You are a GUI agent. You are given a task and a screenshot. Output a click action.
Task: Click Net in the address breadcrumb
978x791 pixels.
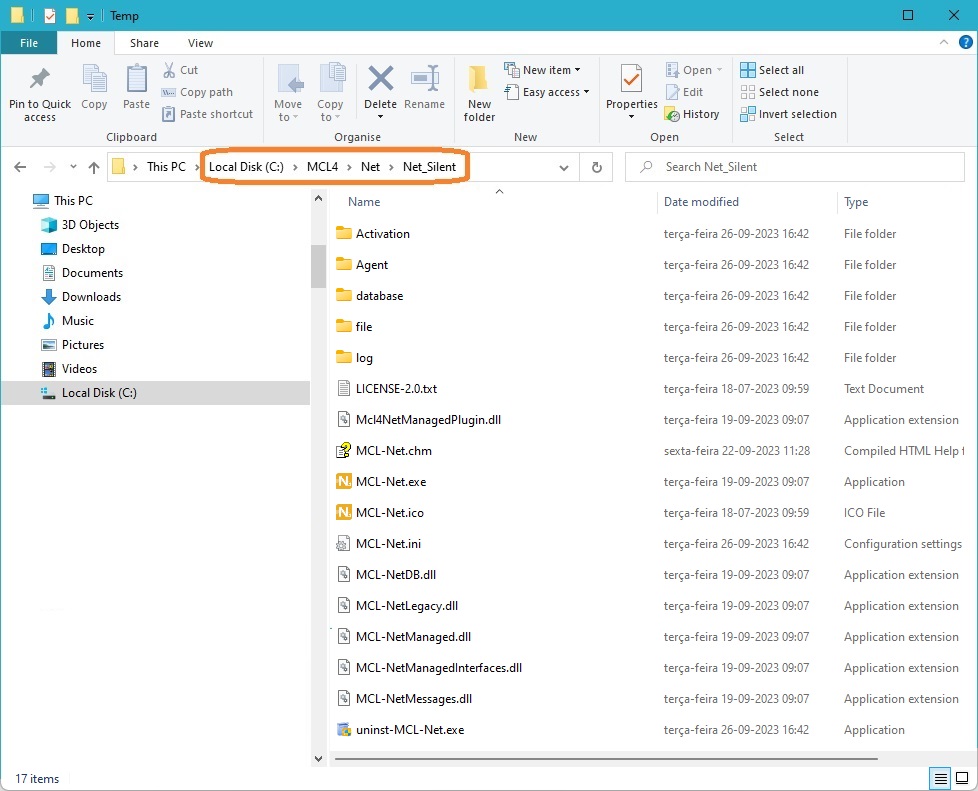[x=370, y=167]
